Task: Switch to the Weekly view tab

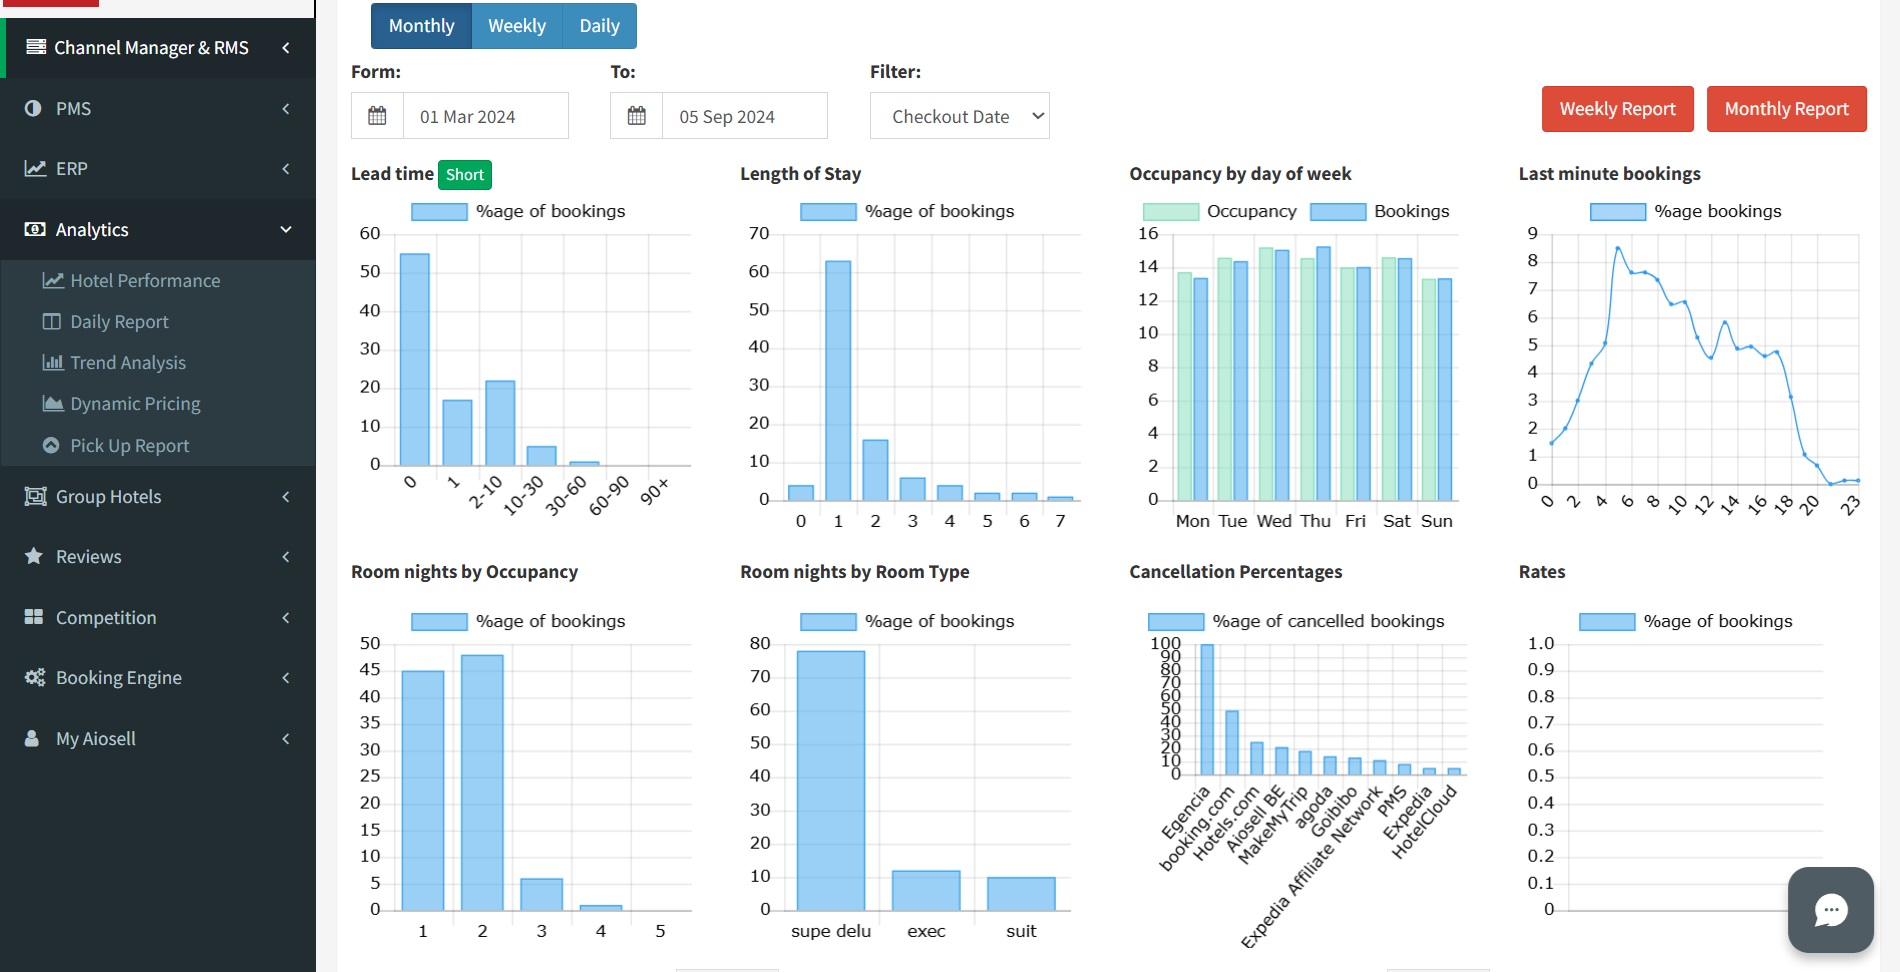Action: point(517,26)
